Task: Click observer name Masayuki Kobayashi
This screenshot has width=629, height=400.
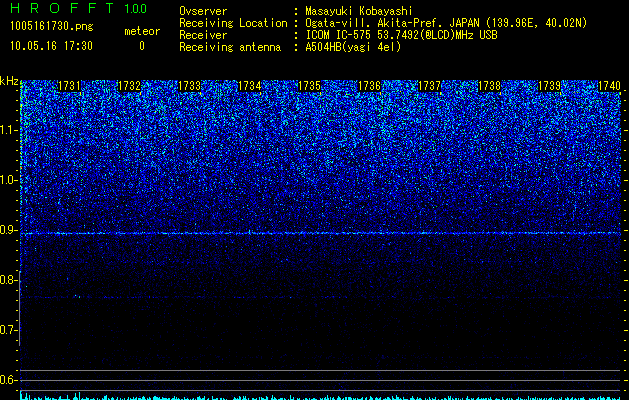Action: [359, 11]
